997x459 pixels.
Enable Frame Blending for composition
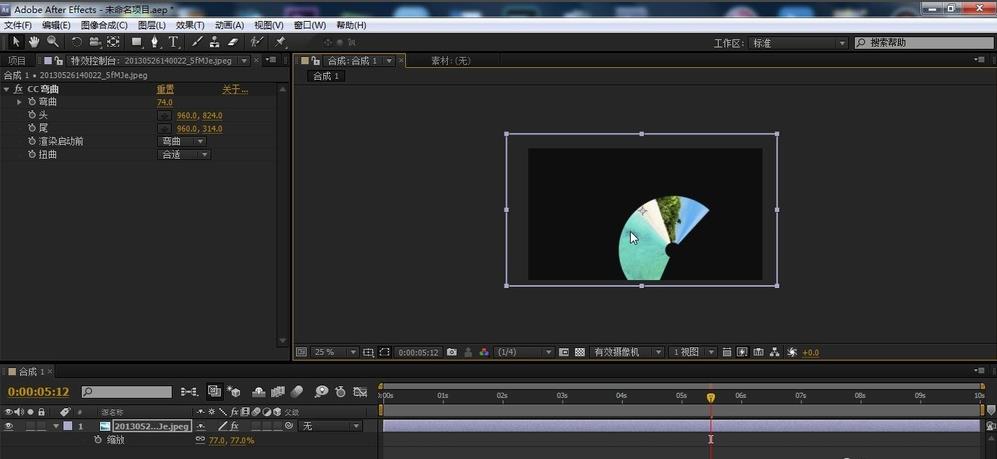[x=278, y=392]
